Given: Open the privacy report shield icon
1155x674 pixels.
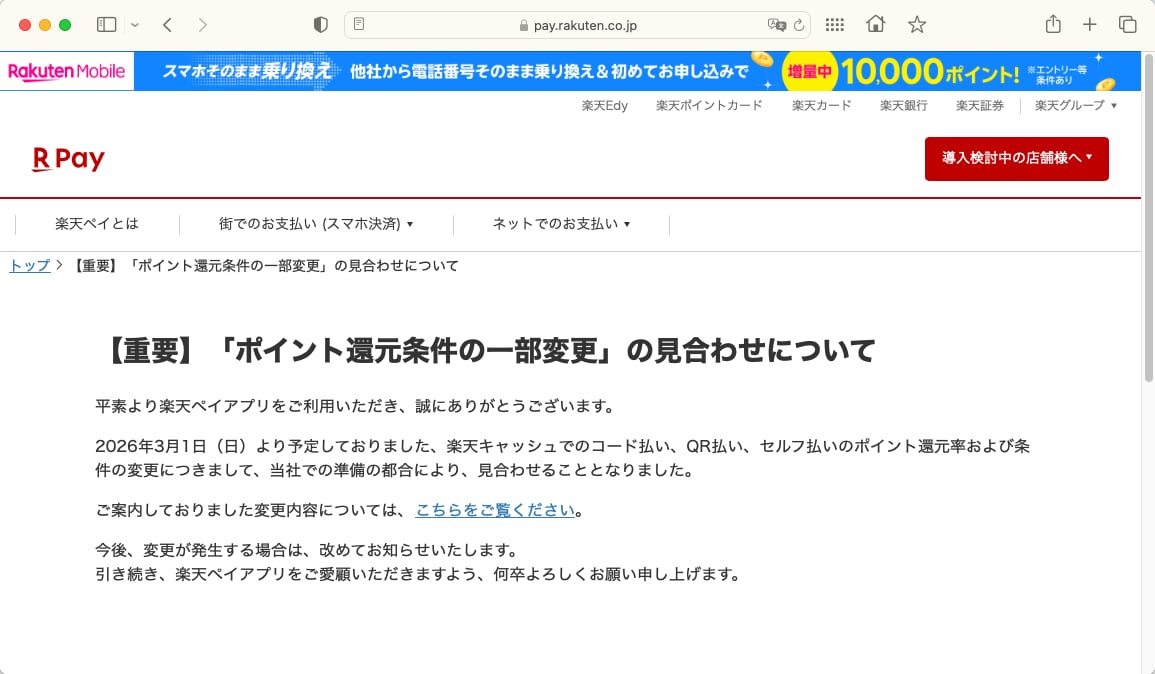Looking at the screenshot, I should (x=321, y=25).
